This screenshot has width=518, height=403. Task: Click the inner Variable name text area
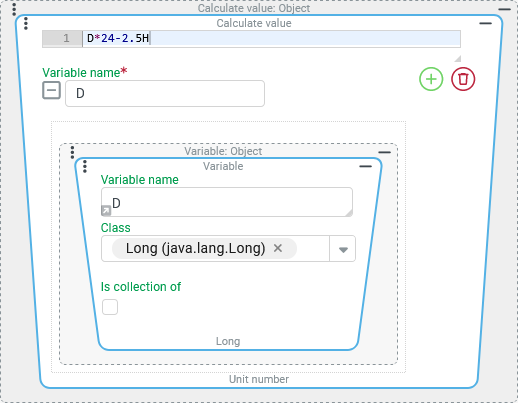click(227, 202)
